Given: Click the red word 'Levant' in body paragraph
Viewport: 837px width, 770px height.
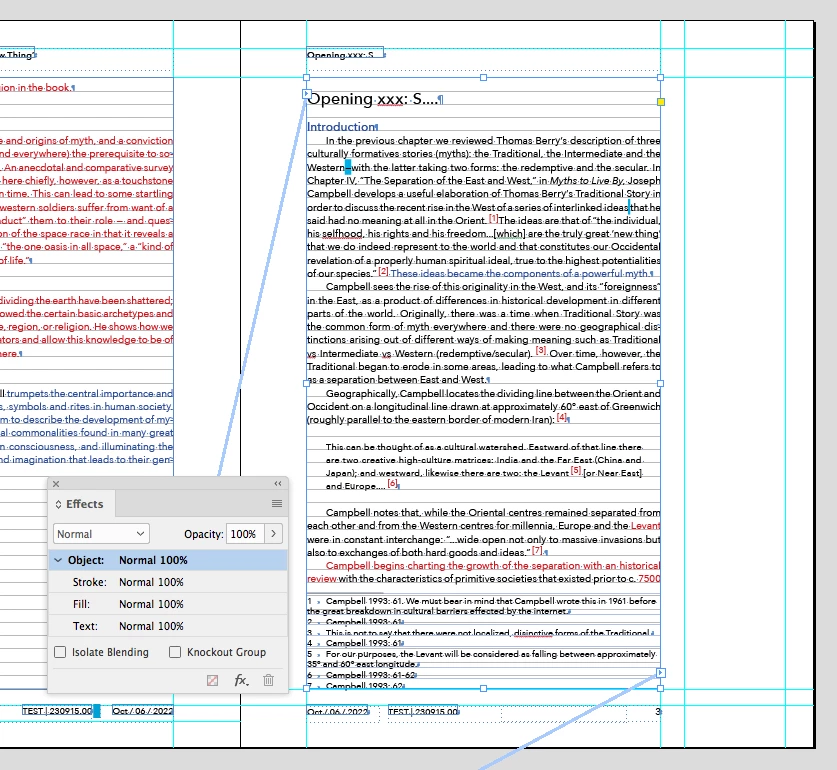Looking at the screenshot, I should (645, 526).
